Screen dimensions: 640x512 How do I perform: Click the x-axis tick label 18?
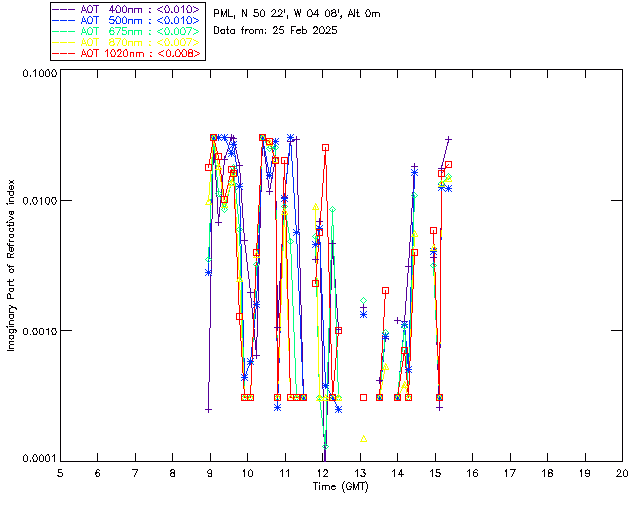[x=547, y=473]
